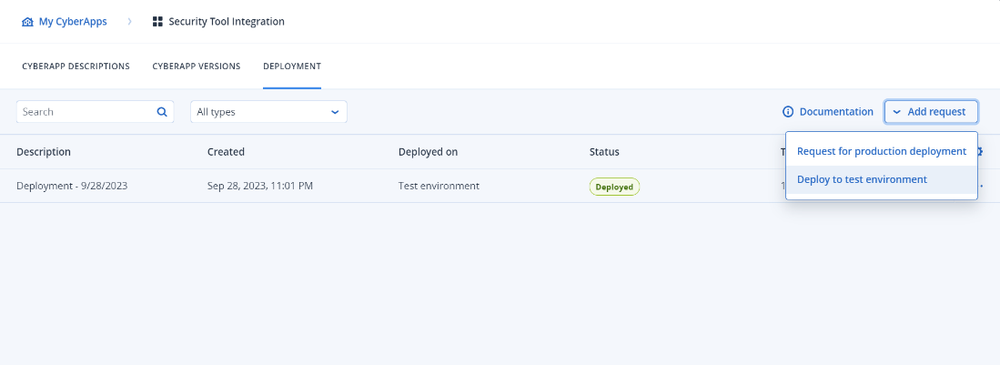Image resolution: width=1000 pixels, height=365 pixels.
Task: Collapse the Add request menu
Action: pos(931,112)
